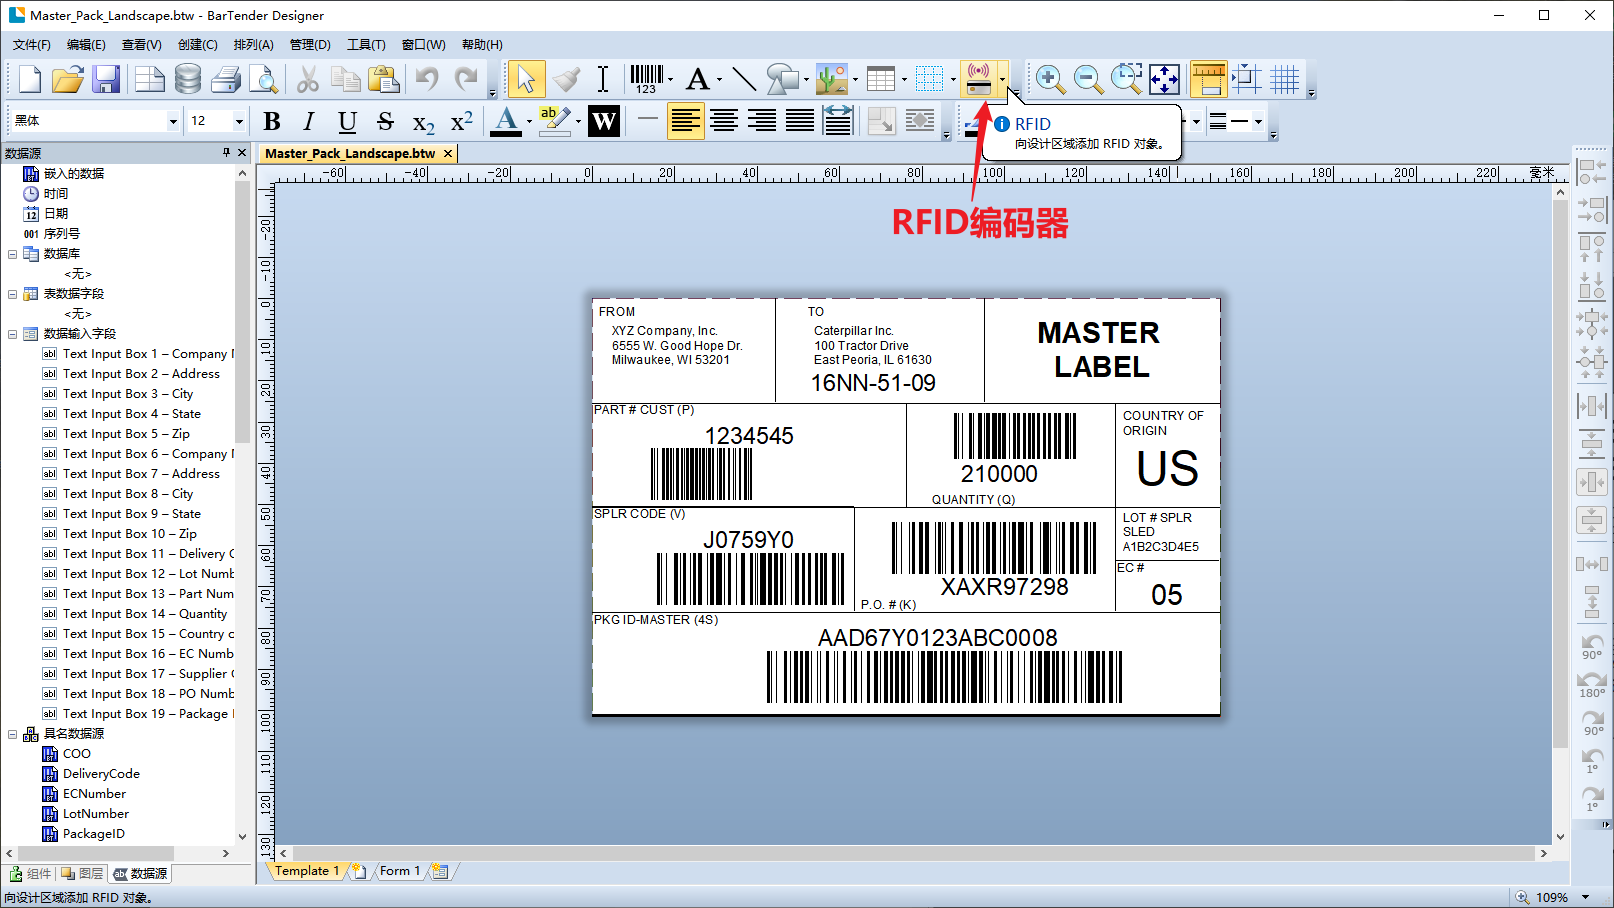Open the print preview tool
The image size is (1614, 908).
click(263, 79)
